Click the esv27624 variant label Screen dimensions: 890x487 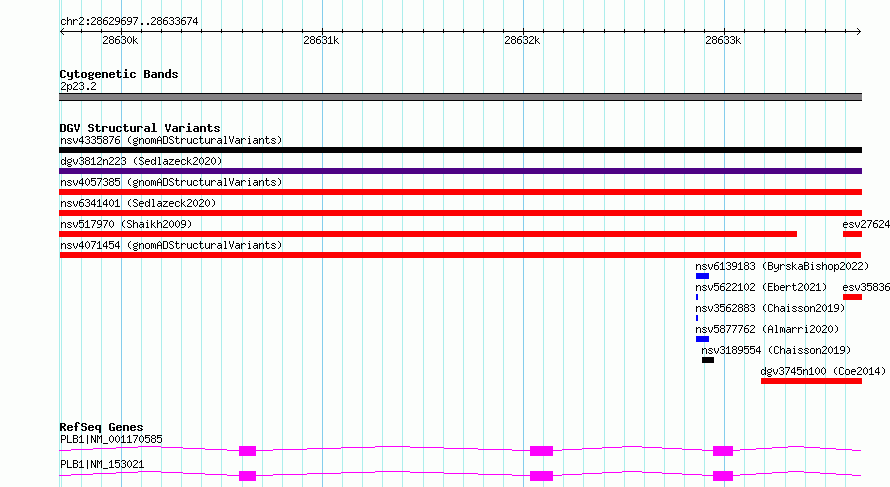pos(866,224)
